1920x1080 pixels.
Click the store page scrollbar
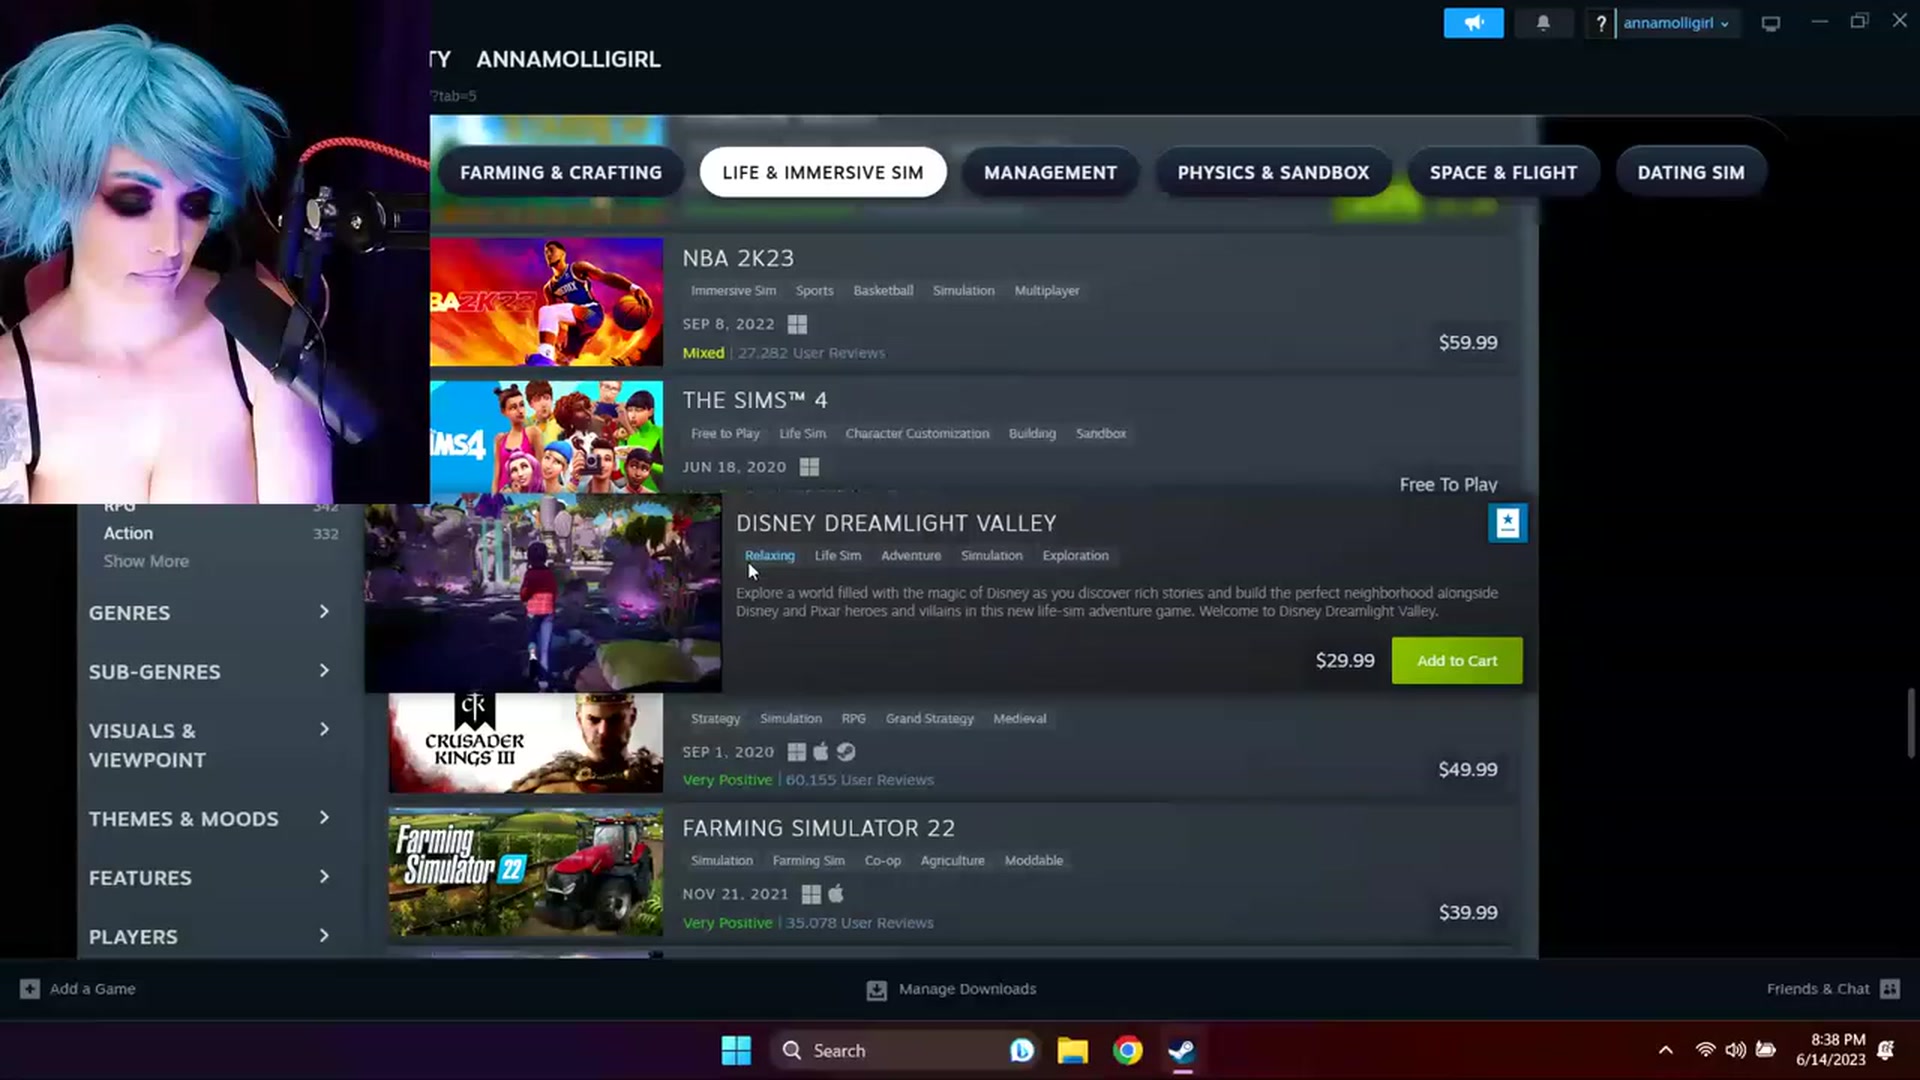1911,722
